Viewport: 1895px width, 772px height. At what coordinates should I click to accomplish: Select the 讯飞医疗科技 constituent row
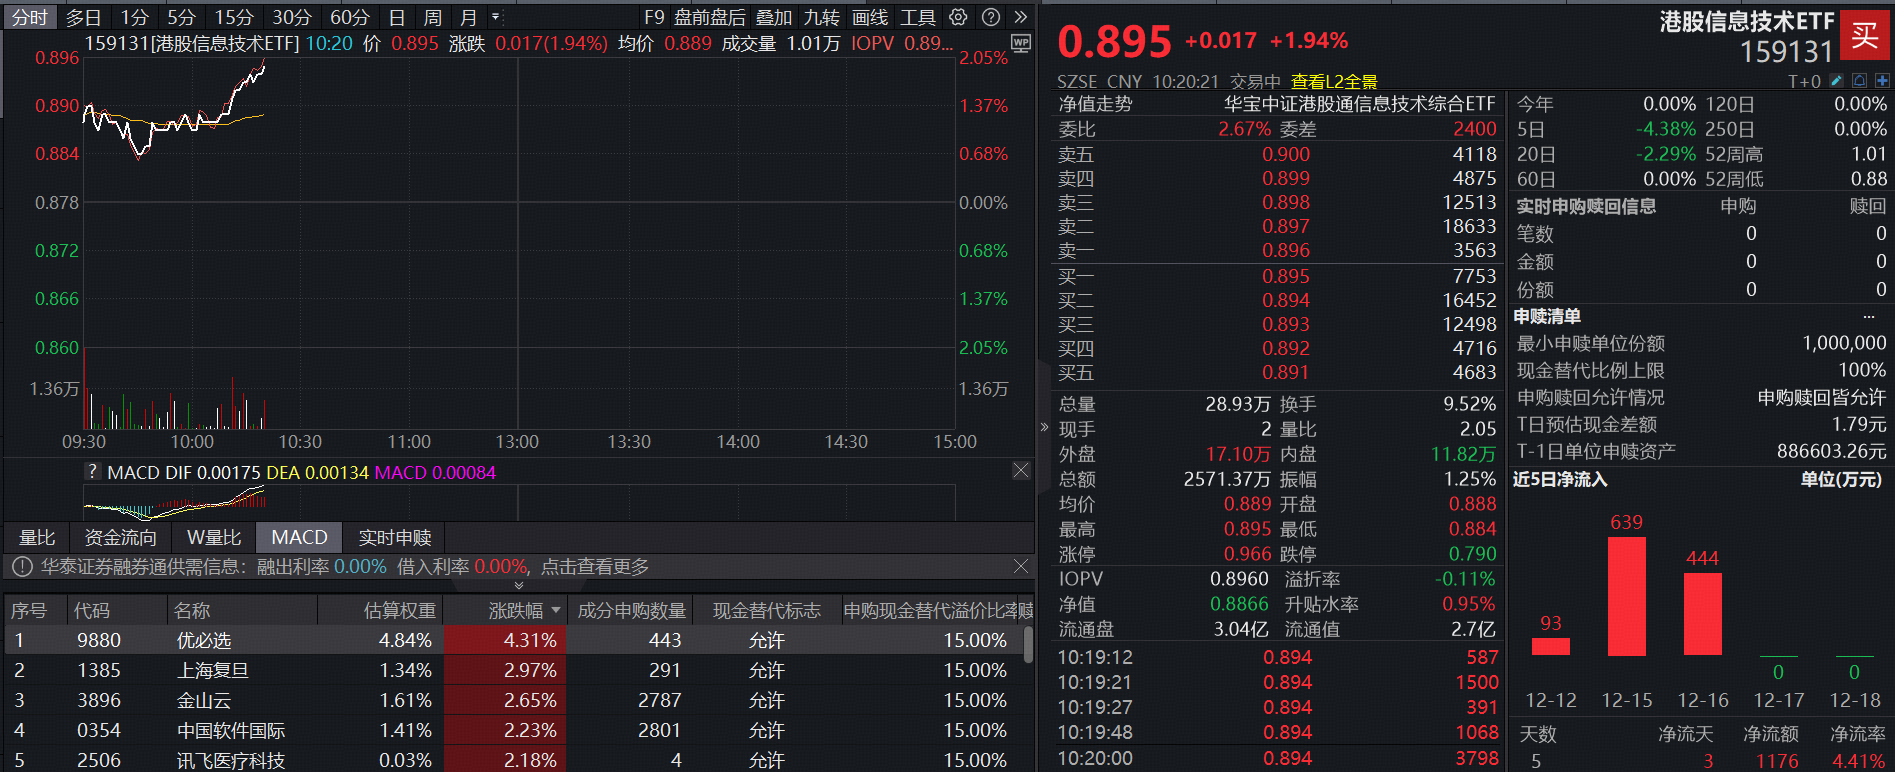pyautogui.click(x=514, y=759)
